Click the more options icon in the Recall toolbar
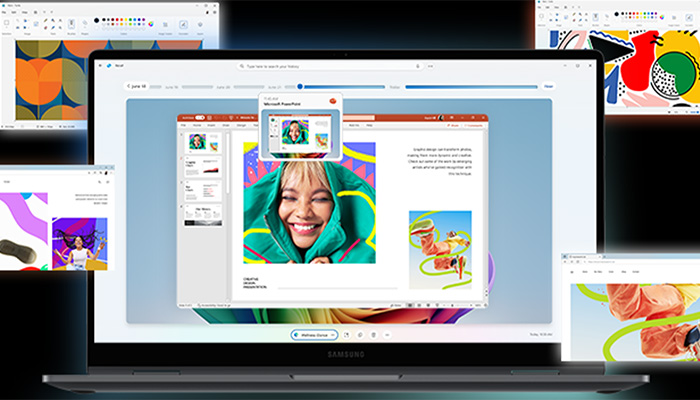The height and width of the screenshot is (400, 700). (x=387, y=335)
